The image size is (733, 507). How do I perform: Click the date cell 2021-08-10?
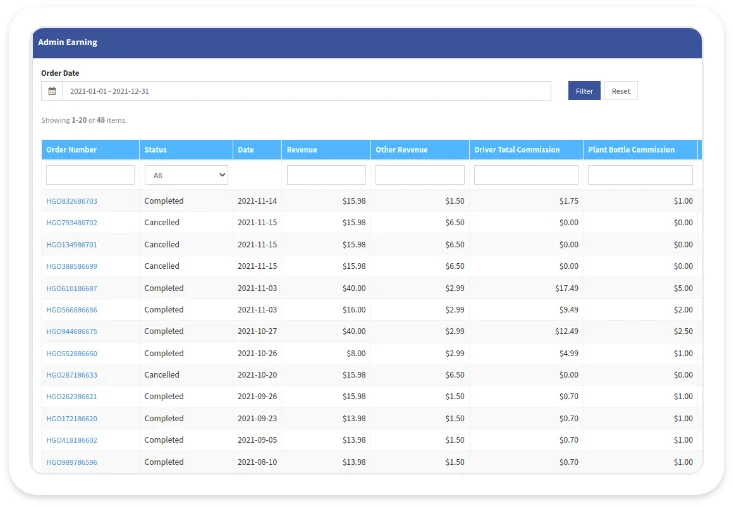pyautogui.click(x=257, y=462)
